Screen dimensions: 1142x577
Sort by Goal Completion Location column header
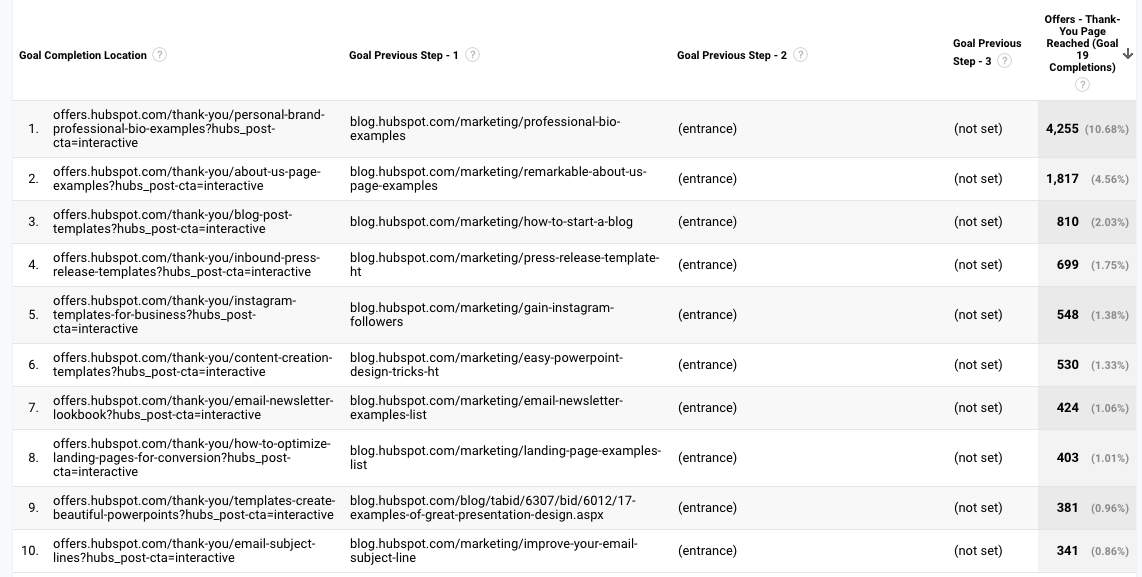coord(83,55)
